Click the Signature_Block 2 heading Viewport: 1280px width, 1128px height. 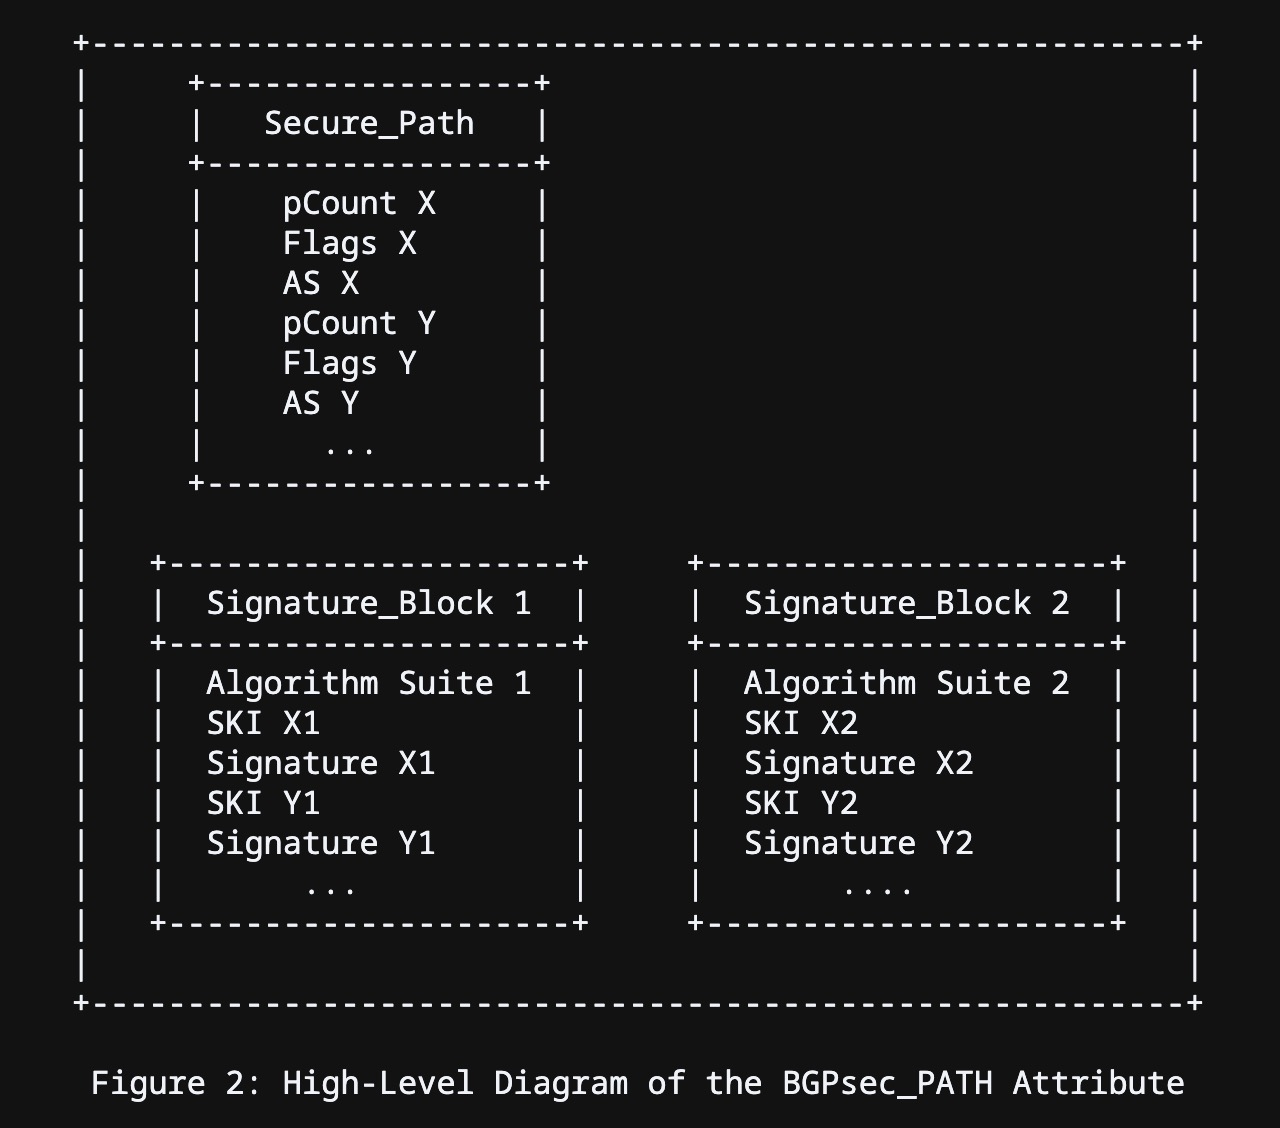(906, 604)
